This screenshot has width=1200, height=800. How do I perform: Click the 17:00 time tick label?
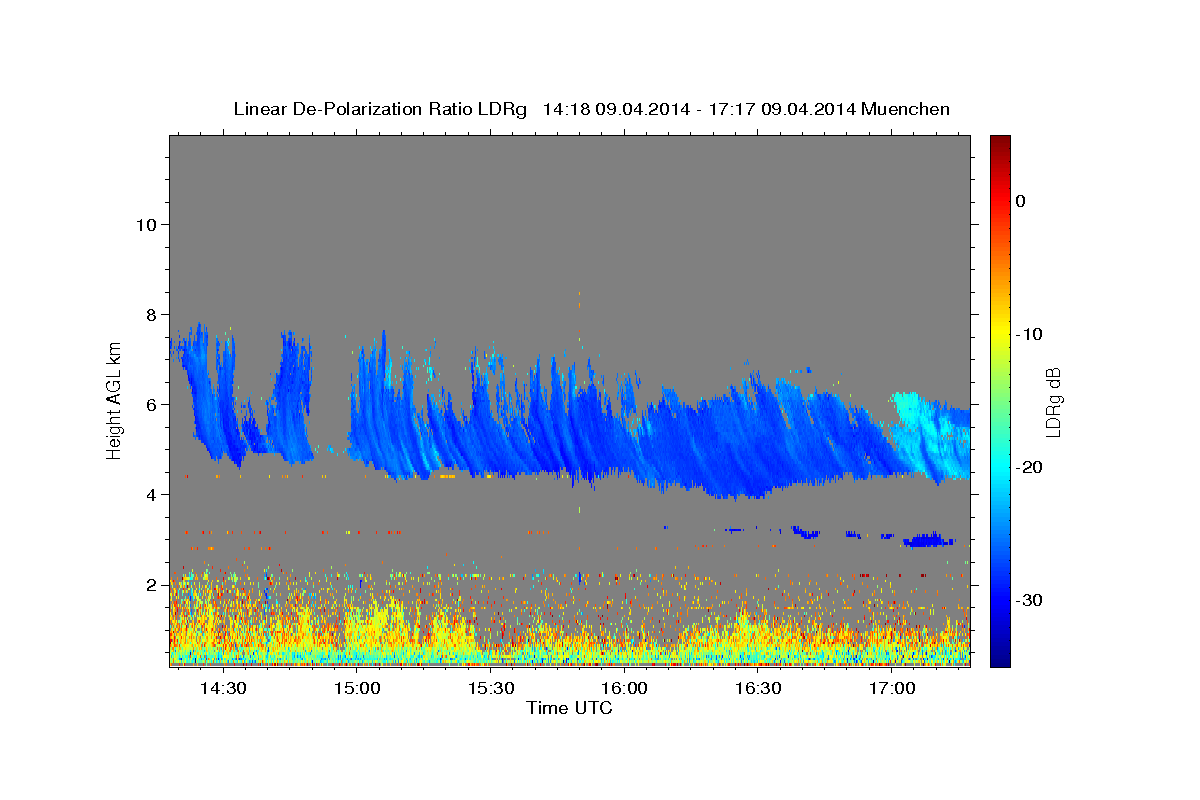[x=892, y=689]
